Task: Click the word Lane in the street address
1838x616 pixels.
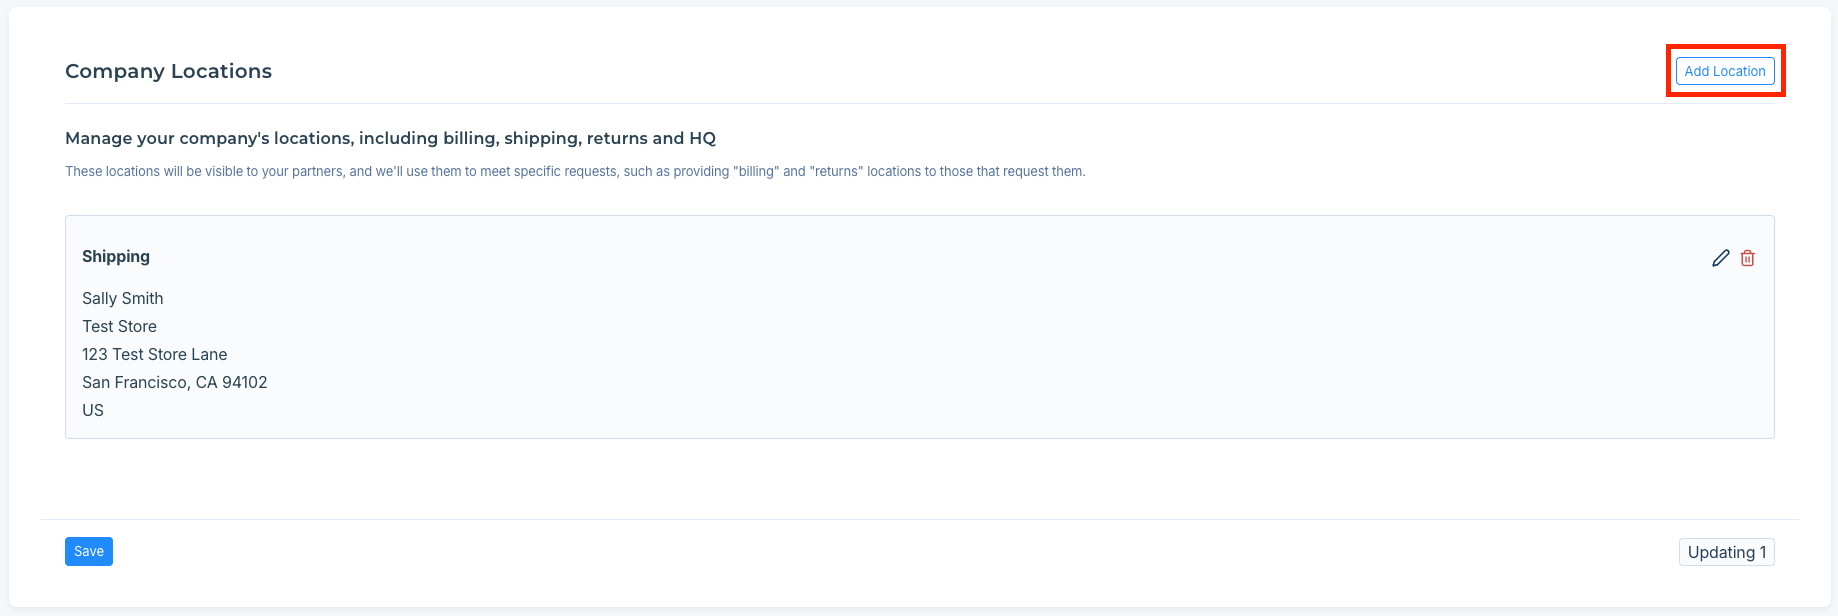Action: pyautogui.click(x=209, y=354)
